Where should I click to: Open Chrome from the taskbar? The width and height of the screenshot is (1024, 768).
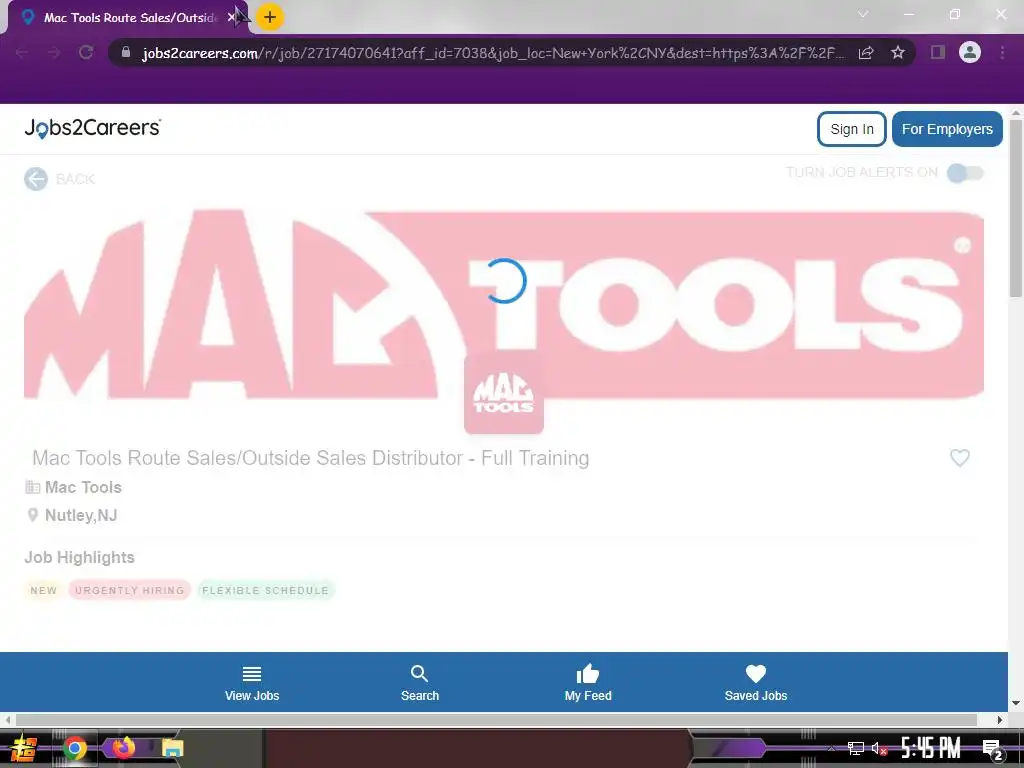(x=74, y=748)
